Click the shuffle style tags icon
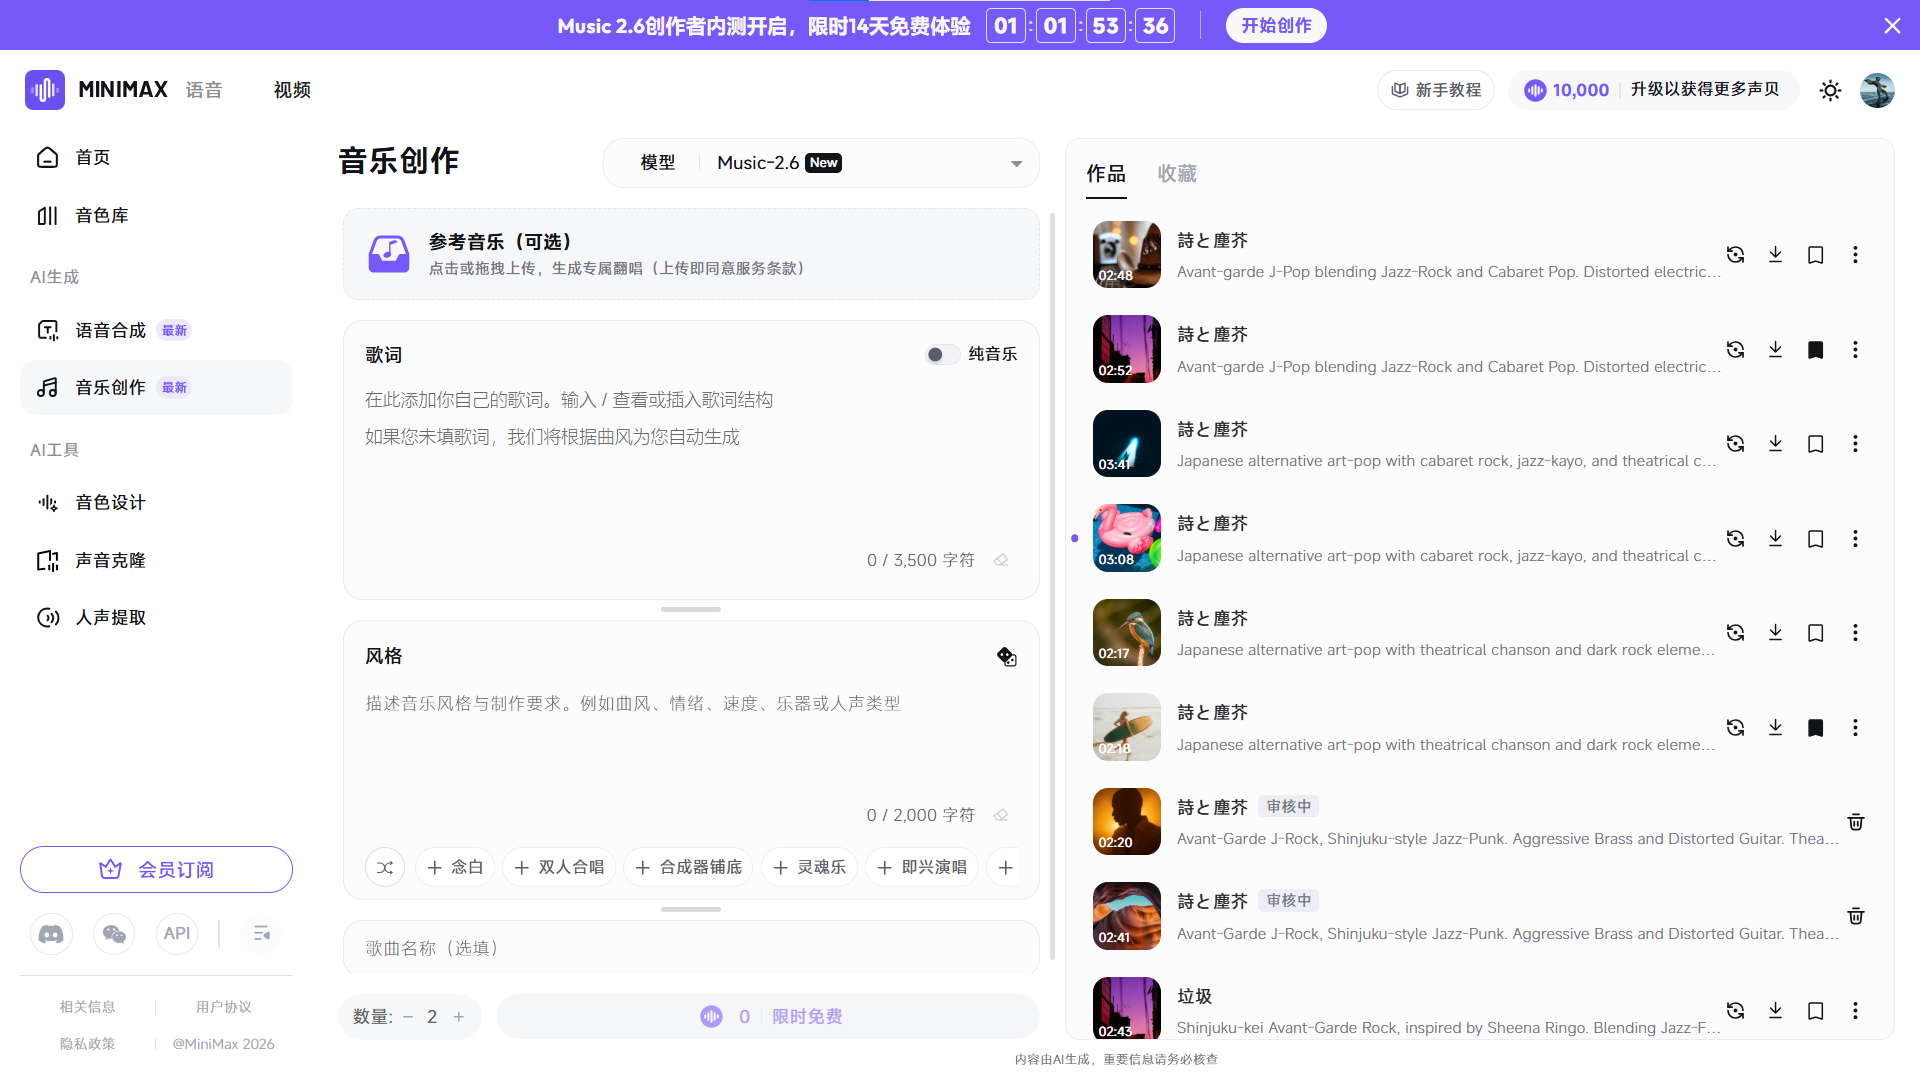Screen dimensions: 1920x1080 tap(385, 867)
